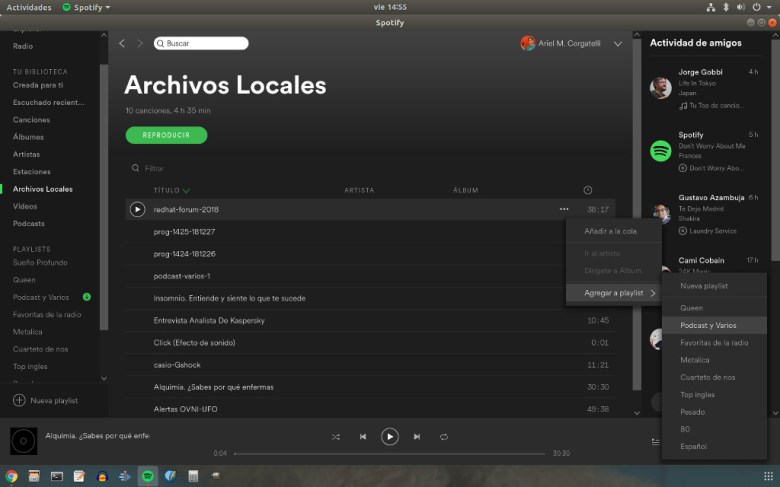Click the Spotify logo in friend activity

(x=661, y=151)
